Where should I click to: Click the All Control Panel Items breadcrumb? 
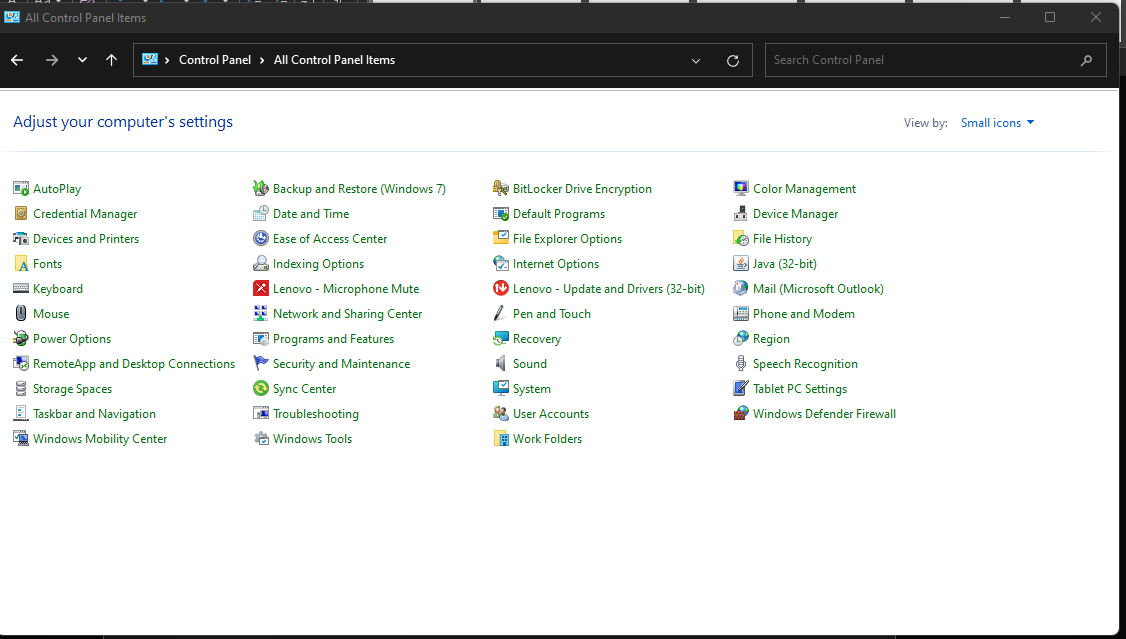point(335,60)
